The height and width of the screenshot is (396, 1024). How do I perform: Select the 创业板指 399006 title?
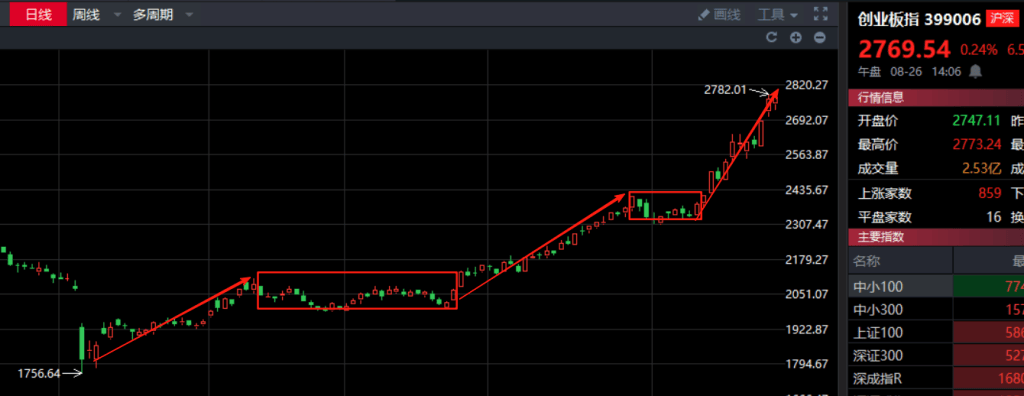[920, 20]
